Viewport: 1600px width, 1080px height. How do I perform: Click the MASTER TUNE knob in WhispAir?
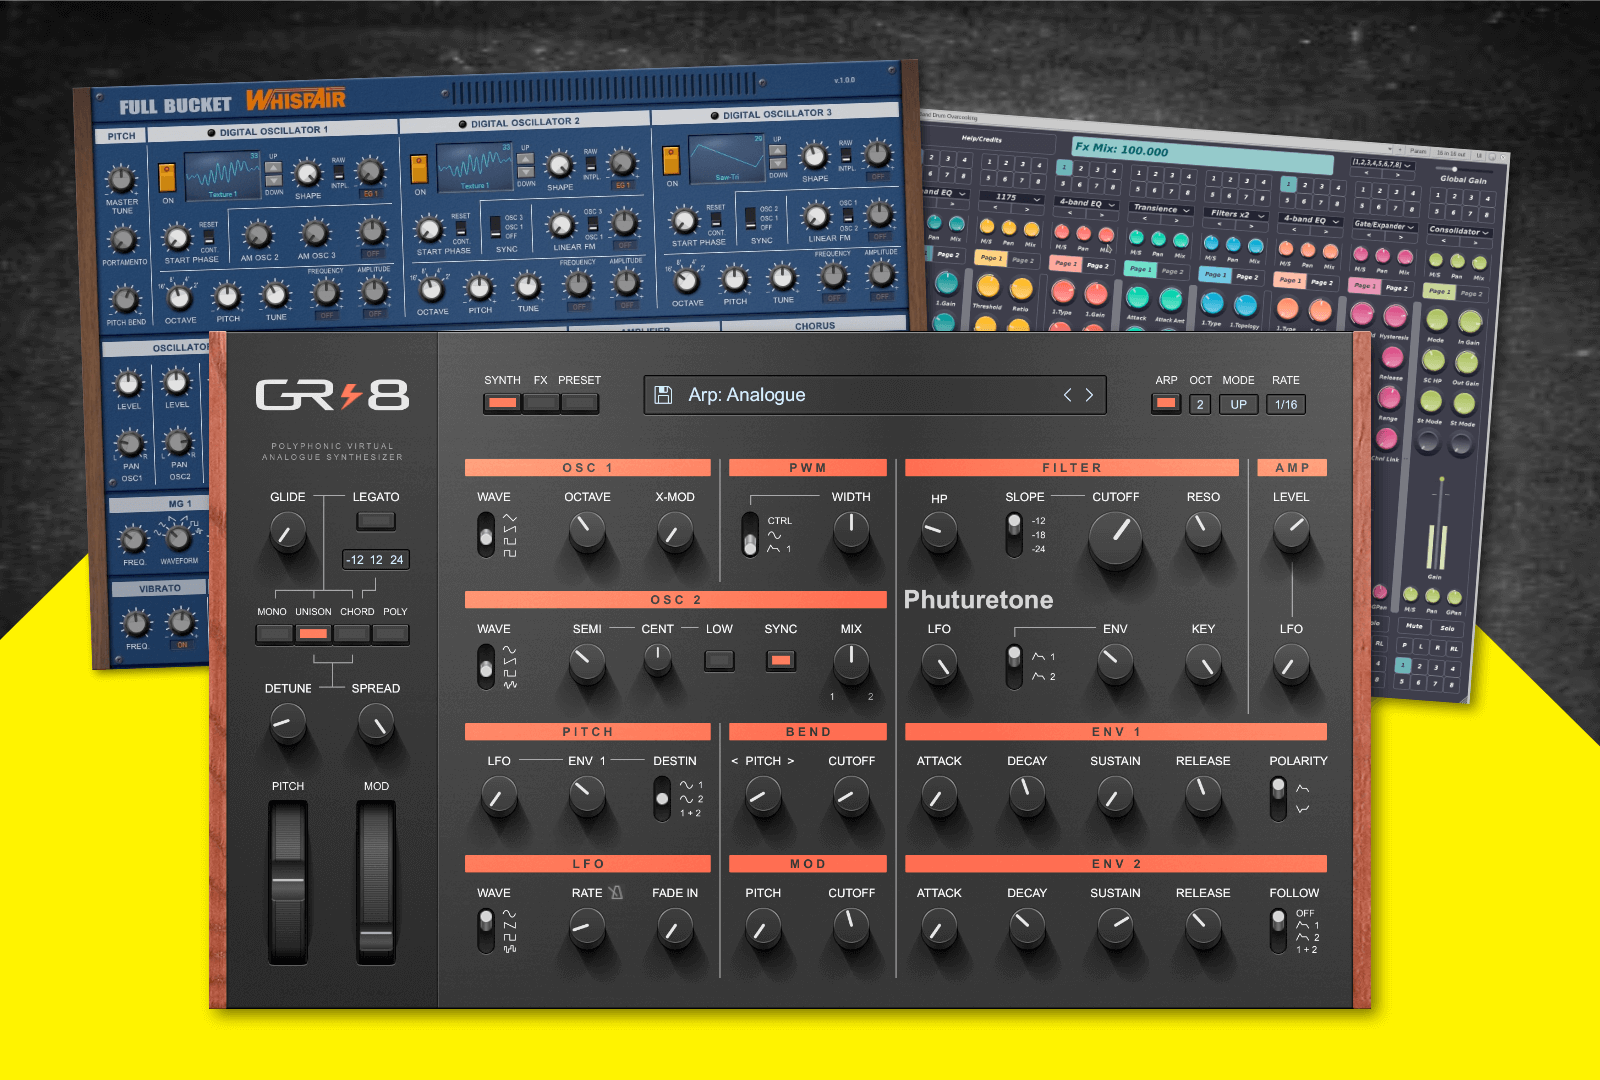coord(121,180)
